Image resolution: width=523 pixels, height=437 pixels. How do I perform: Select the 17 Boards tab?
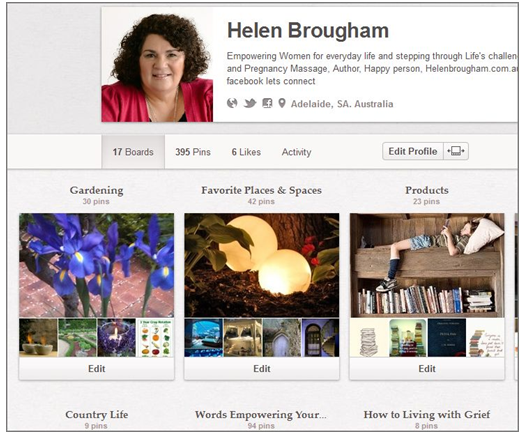click(x=133, y=152)
